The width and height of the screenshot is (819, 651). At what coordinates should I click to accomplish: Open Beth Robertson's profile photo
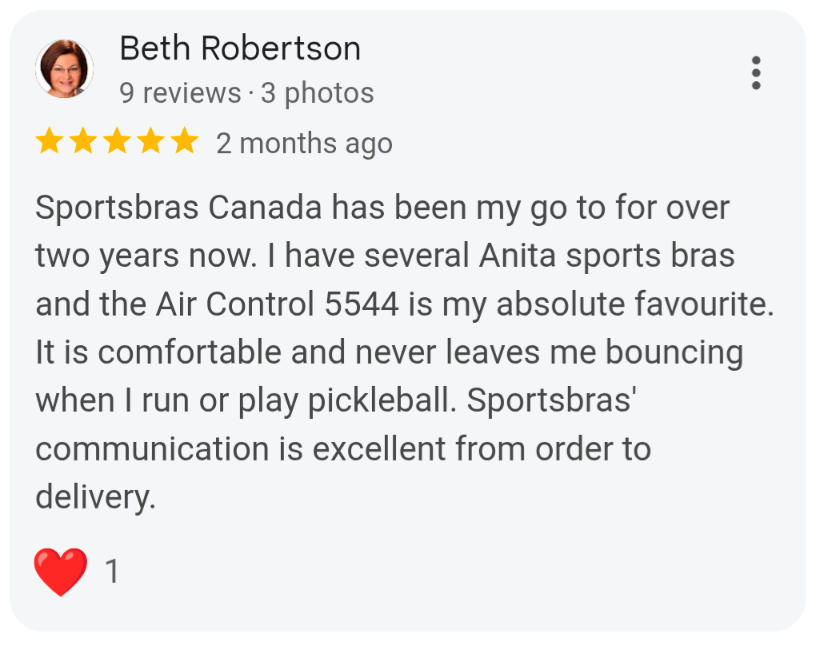[x=64, y=68]
